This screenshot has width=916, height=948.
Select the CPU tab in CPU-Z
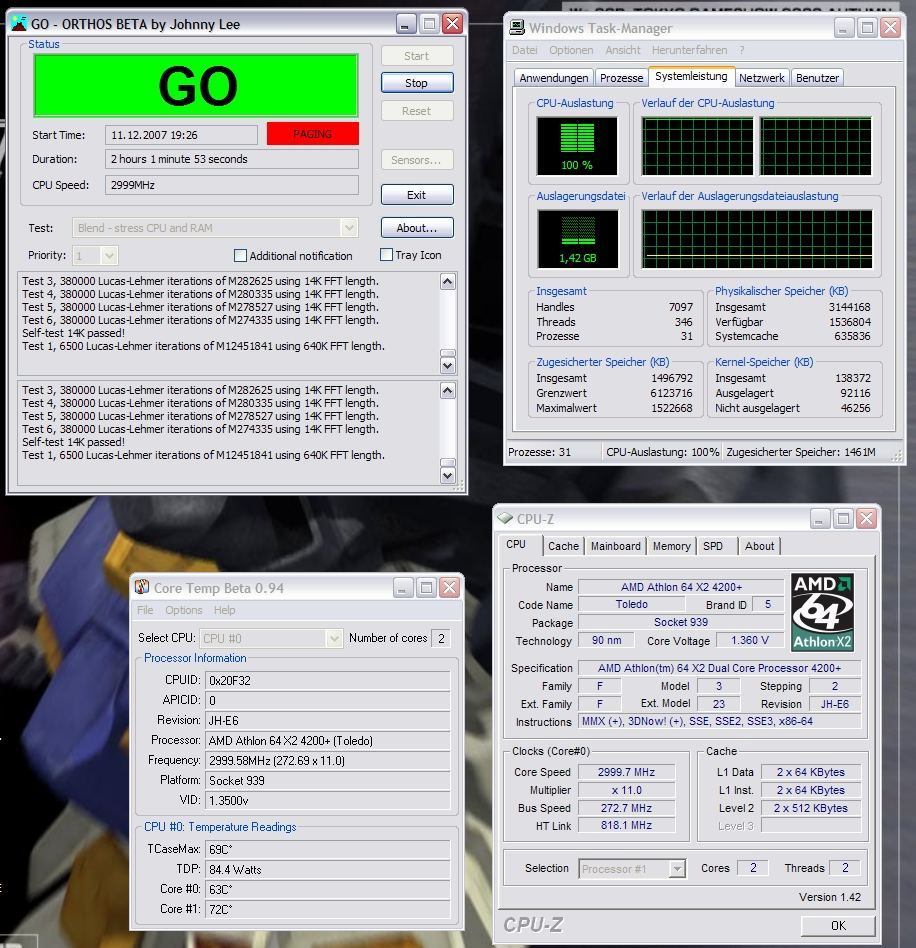(516, 544)
